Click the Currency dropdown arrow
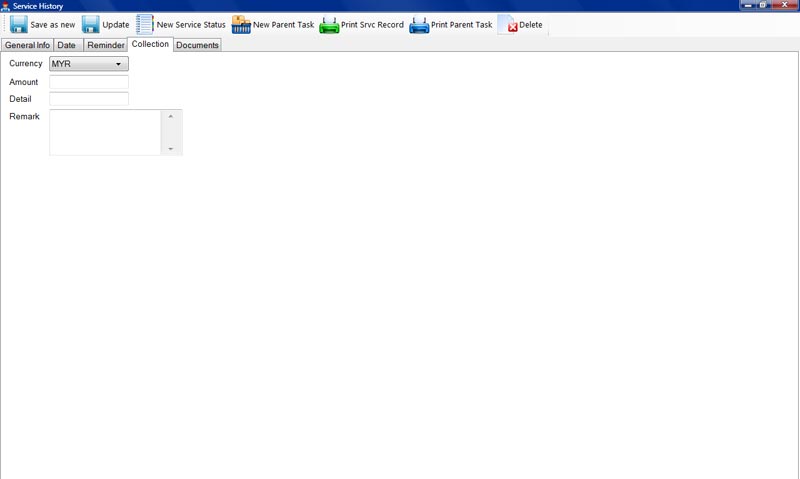Image resolution: width=800 pixels, height=479 pixels. [118, 64]
